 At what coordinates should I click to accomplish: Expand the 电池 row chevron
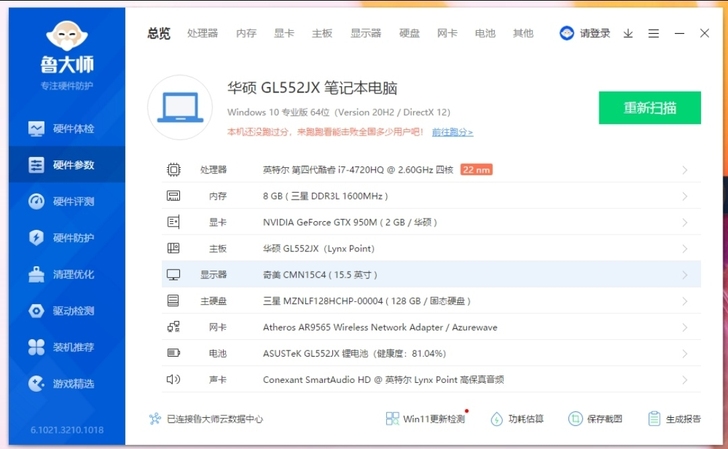[x=685, y=354]
